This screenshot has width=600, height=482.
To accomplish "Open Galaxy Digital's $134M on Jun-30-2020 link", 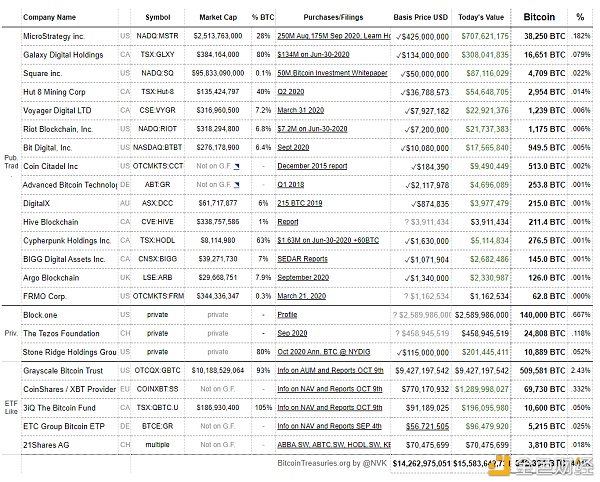I will click(313, 55).
